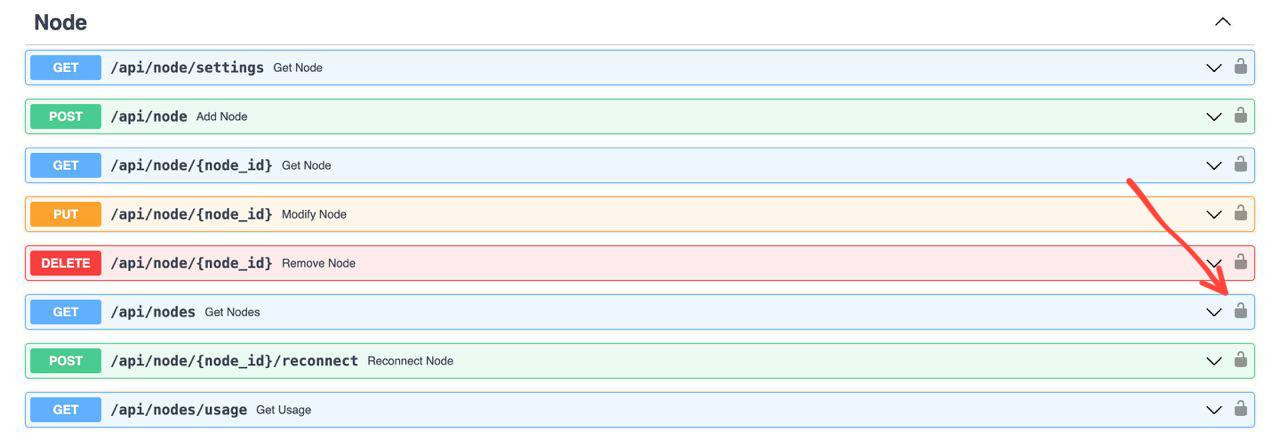Viewport: 1280px width, 440px height.
Task: Click the red DELETE method badge
Action: click(66, 263)
